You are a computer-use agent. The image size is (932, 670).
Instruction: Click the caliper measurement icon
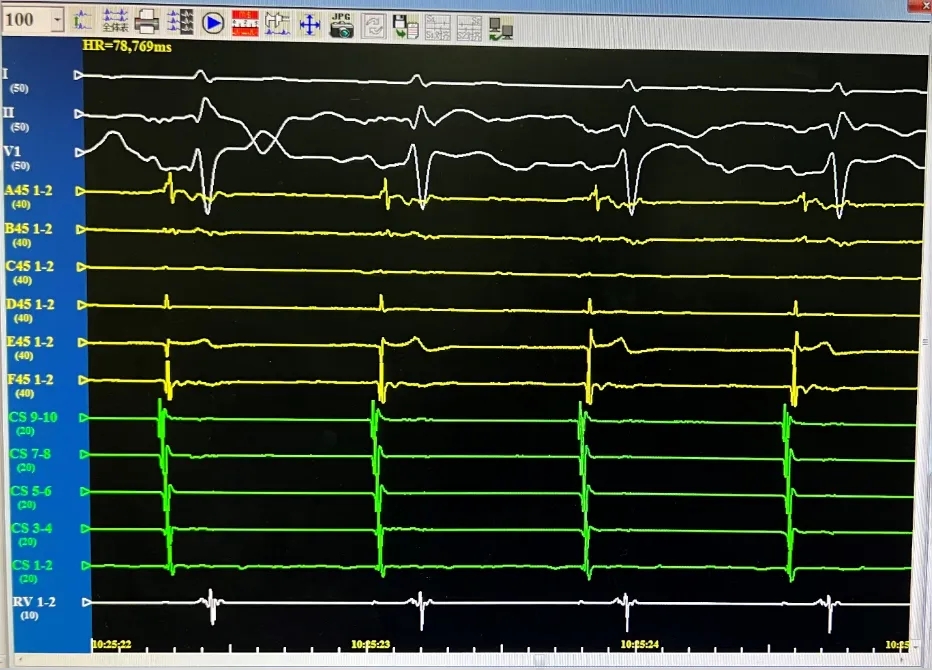tap(277, 24)
